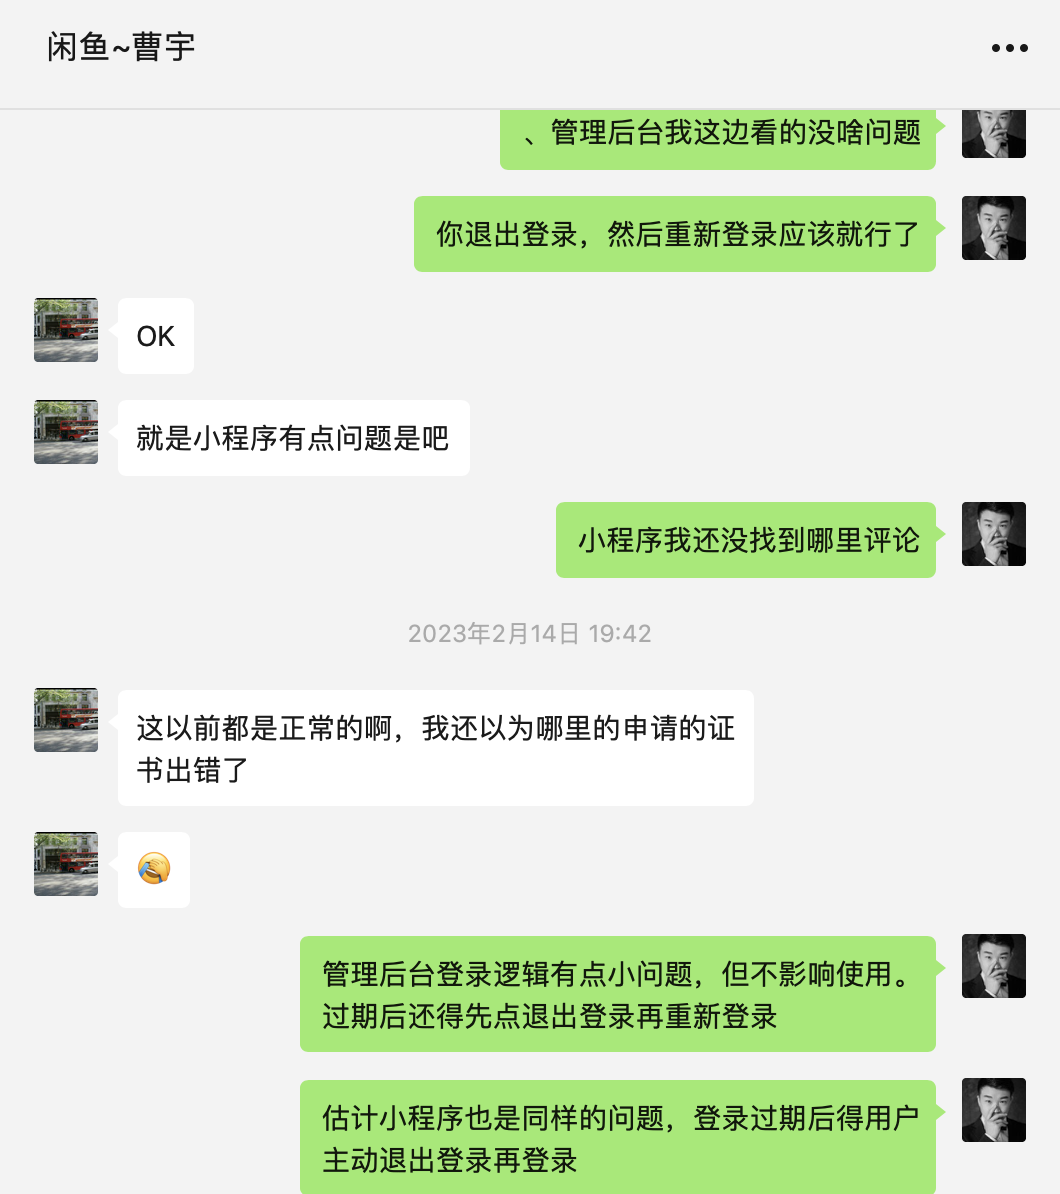Select the 小程序我还没找到哪里评论 bubble
Screen dimensions: 1060x1194
point(746,540)
